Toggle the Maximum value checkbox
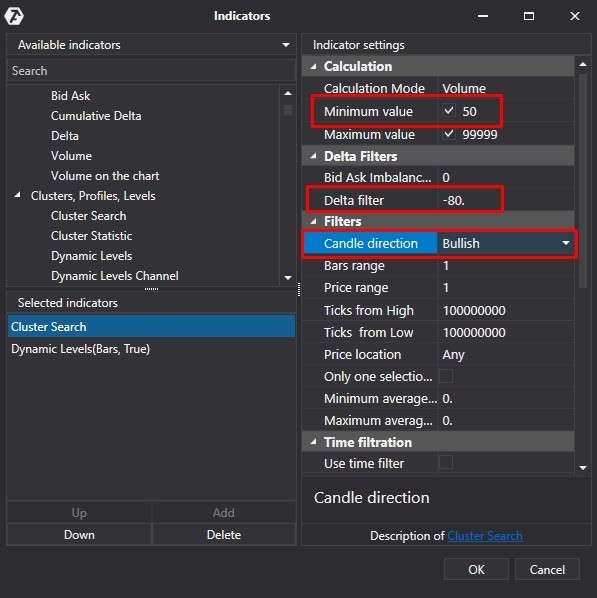597x598 pixels. tap(449, 134)
